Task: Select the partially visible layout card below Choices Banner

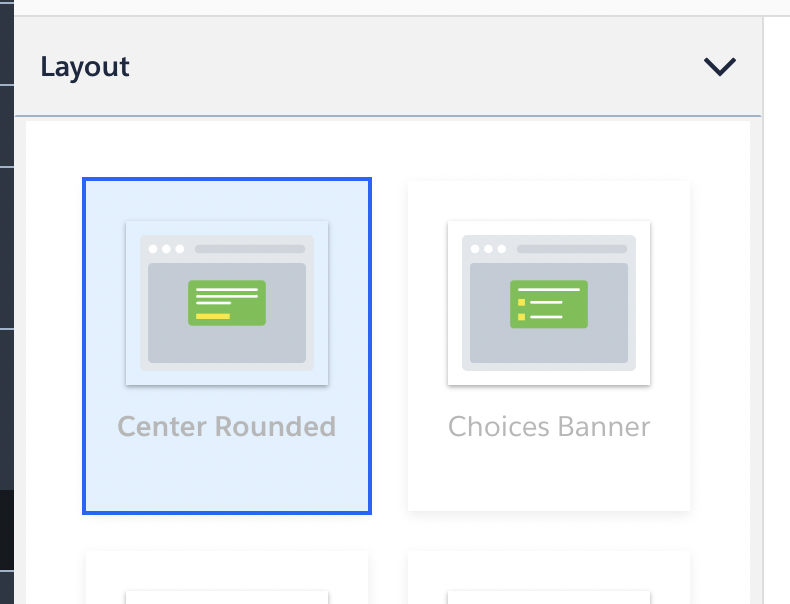Action: [x=549, y=578]
